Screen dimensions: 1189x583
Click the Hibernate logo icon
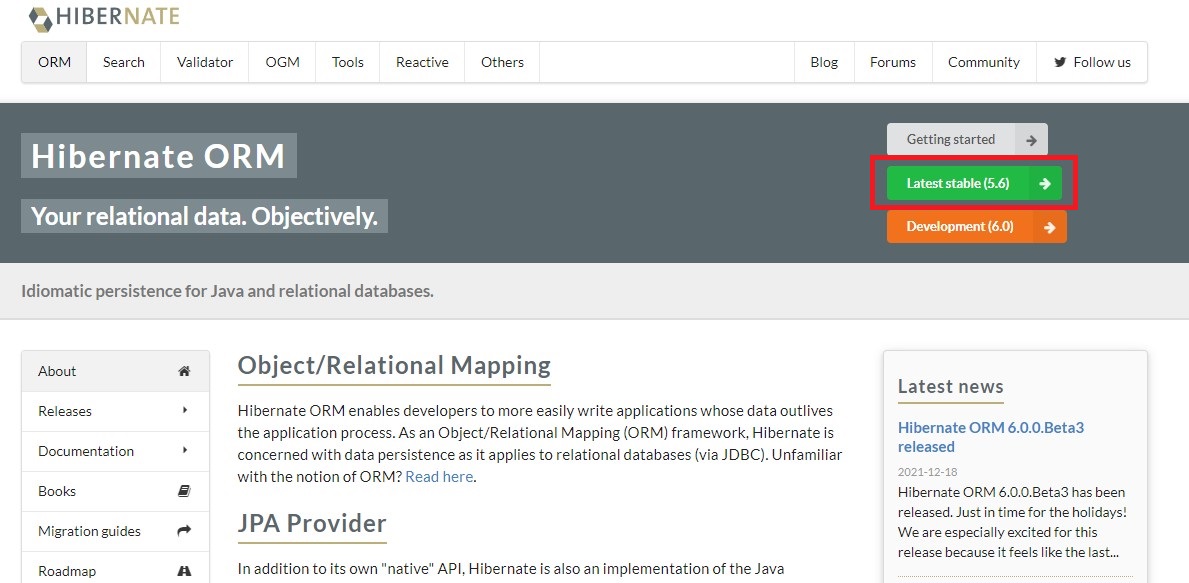click(x=41, y=18)
